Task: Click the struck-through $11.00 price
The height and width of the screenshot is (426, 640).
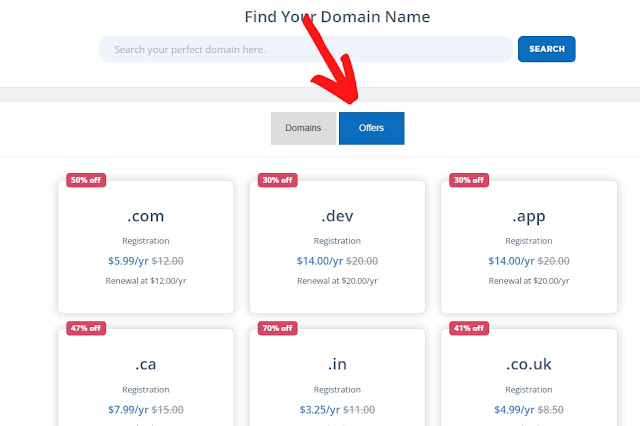Action: [359, 410]
